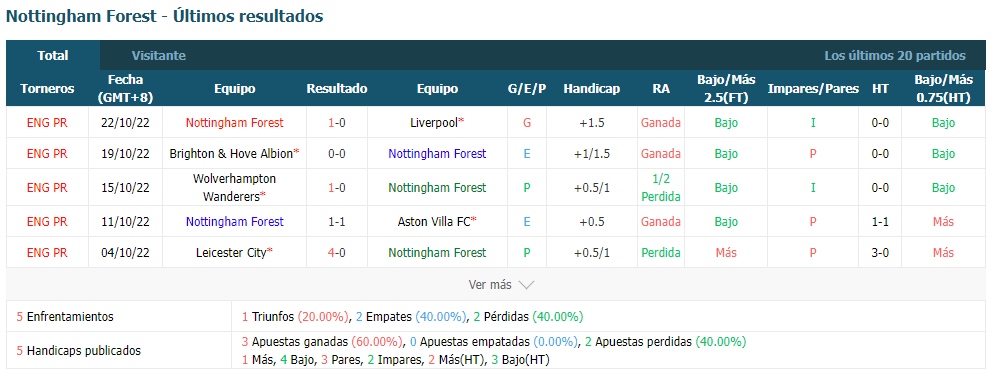995x379 pixels.
Task: Click ENG PR in the 04/10/22 row
Action: click(x=47, y=253)
